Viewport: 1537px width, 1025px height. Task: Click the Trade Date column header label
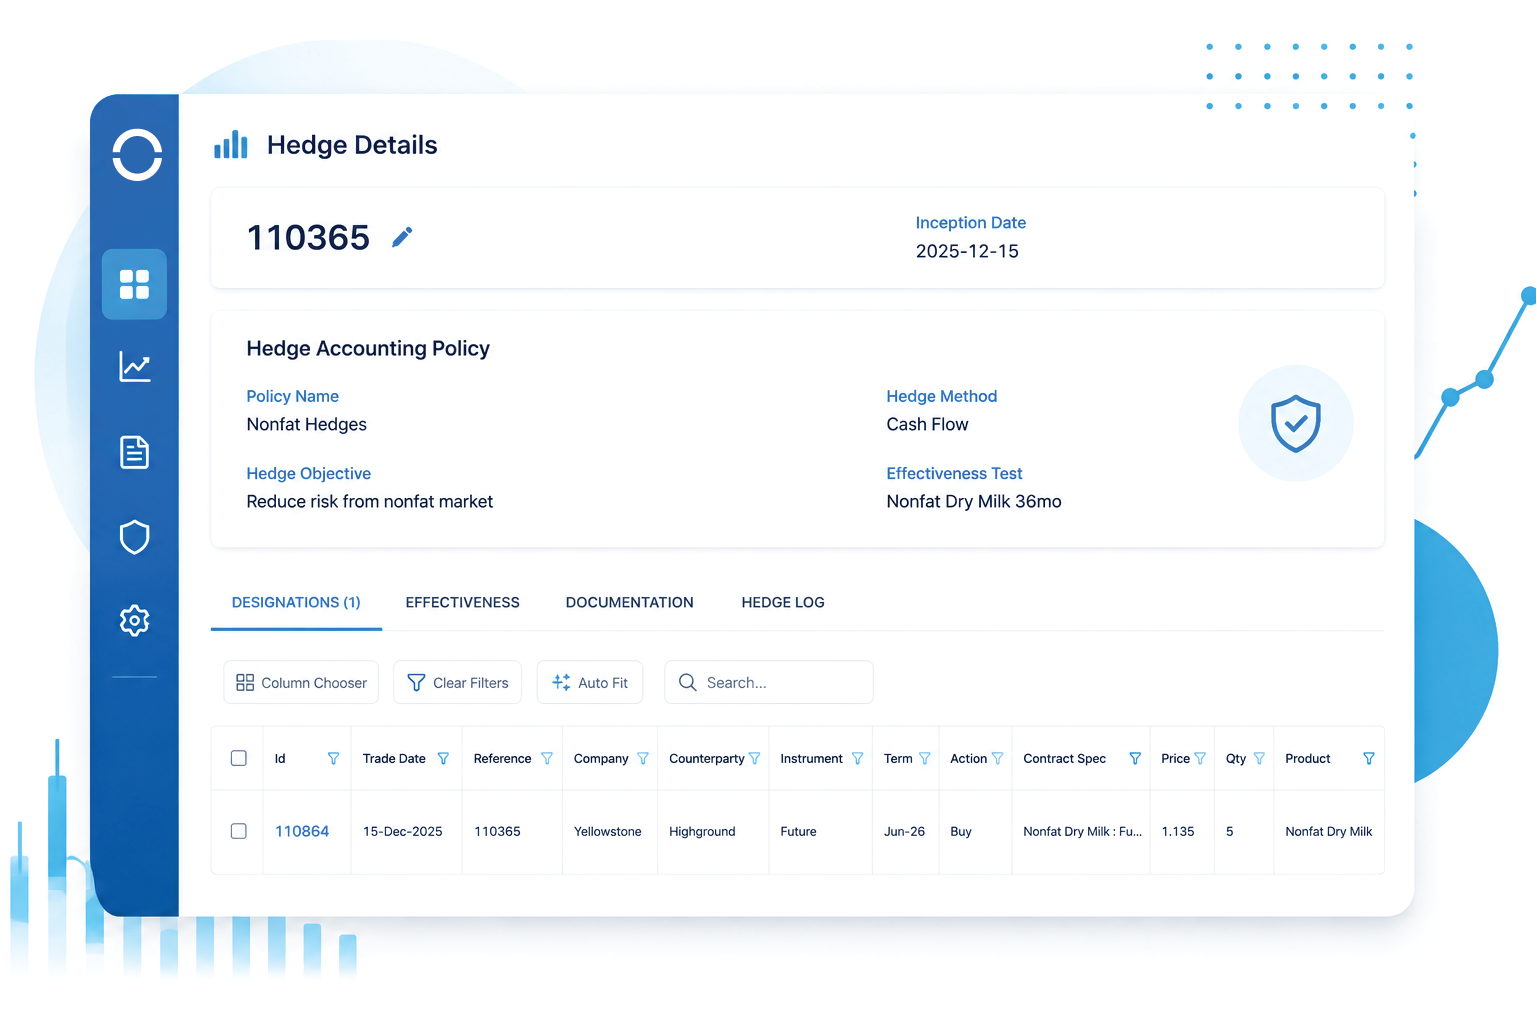pos(394,759)
